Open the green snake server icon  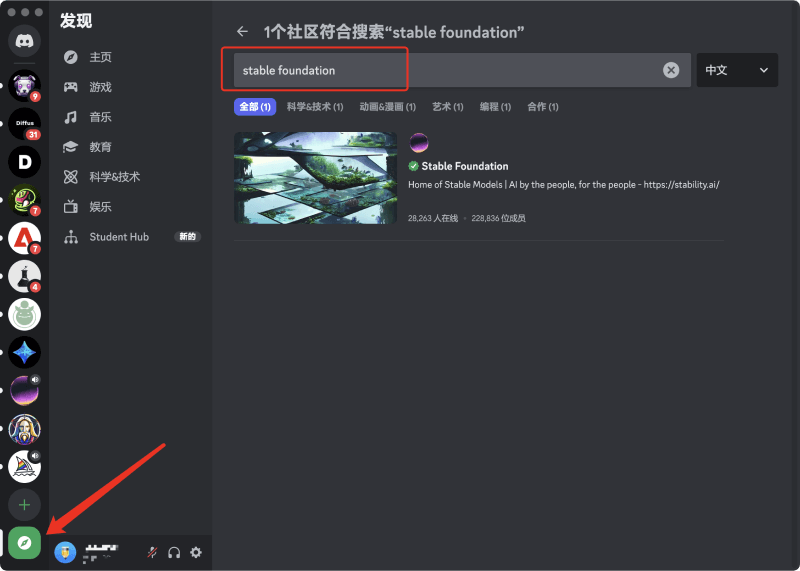pos(24,200)
